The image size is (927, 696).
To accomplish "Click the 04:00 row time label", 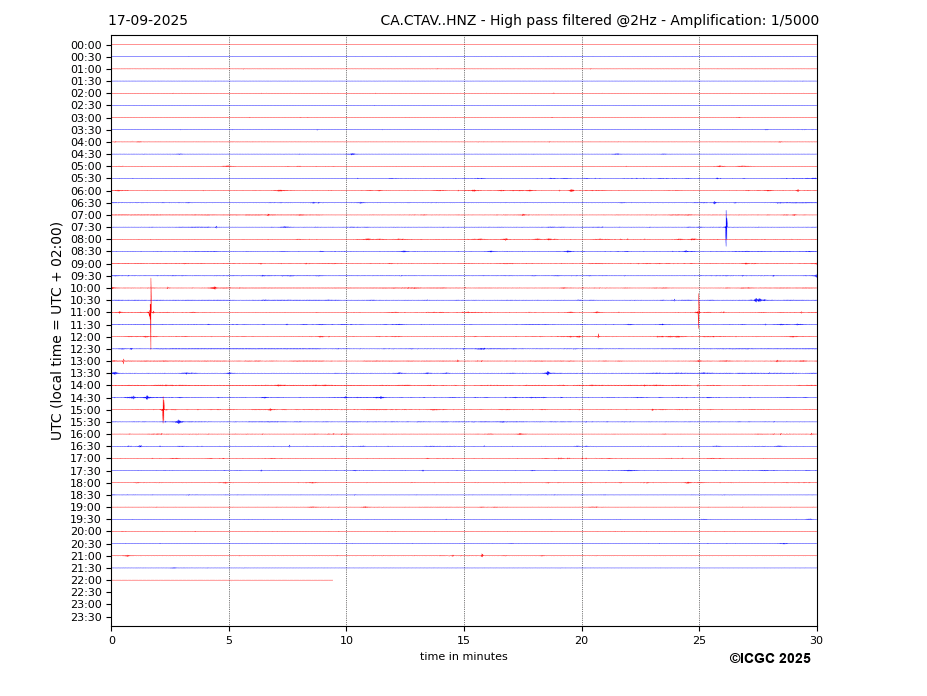I will (86, 143).
